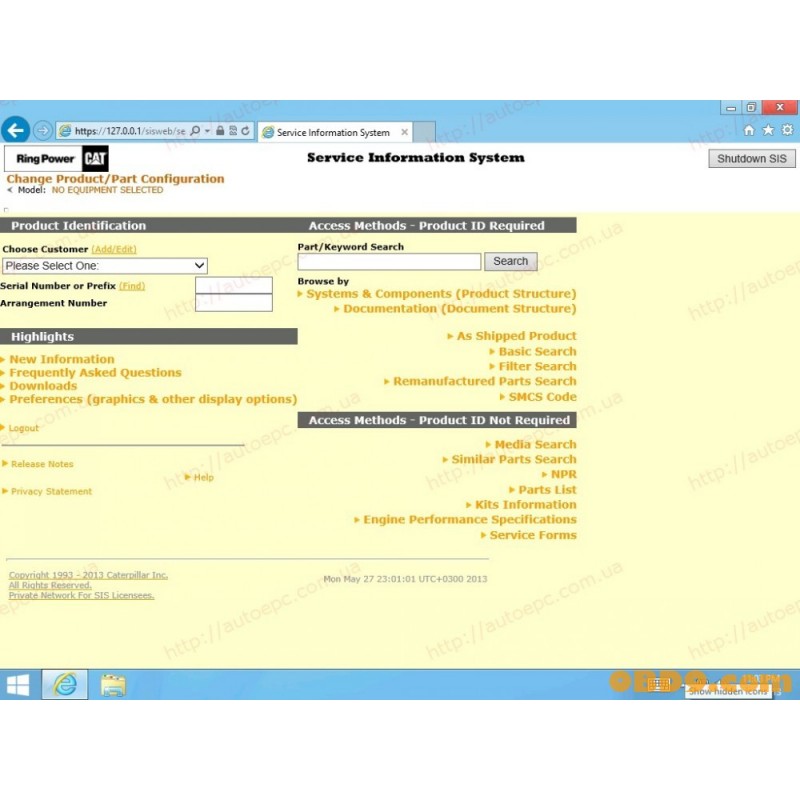Toggle the compatibility view icon in the address bar
This screenshot has height=800, width=800.
[233, 131]
